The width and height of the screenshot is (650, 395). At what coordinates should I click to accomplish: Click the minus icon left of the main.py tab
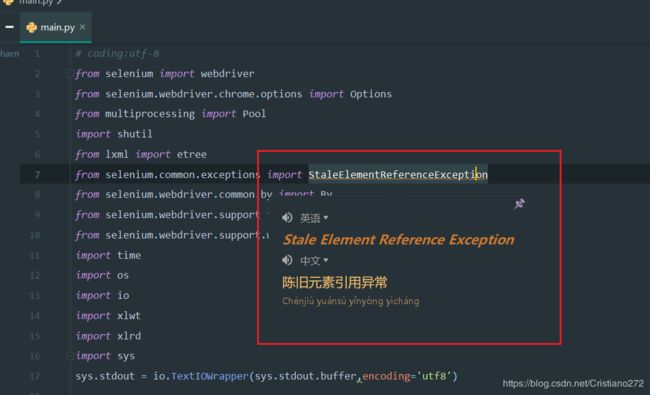(x=9, y=27)
